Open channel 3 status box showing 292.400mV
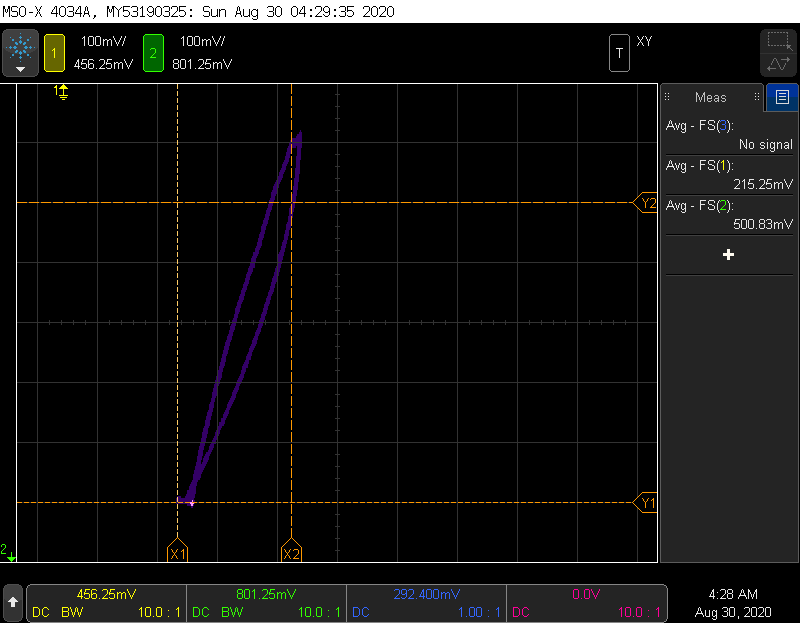 (x=425, y=602)
